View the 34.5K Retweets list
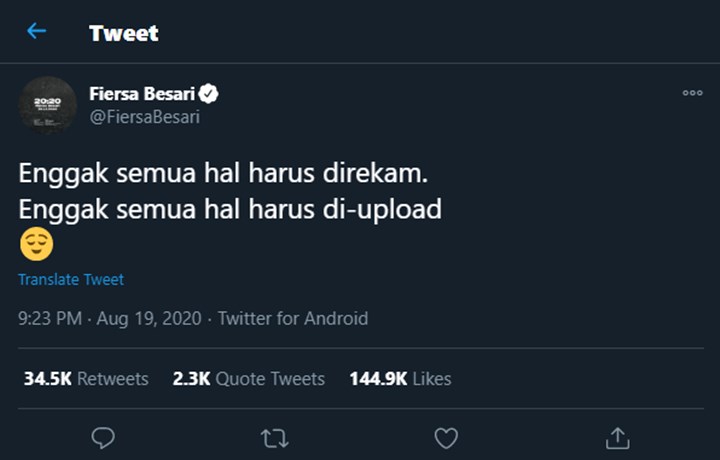The height and width of the screenshot is (460, 720). coord(86,379)
